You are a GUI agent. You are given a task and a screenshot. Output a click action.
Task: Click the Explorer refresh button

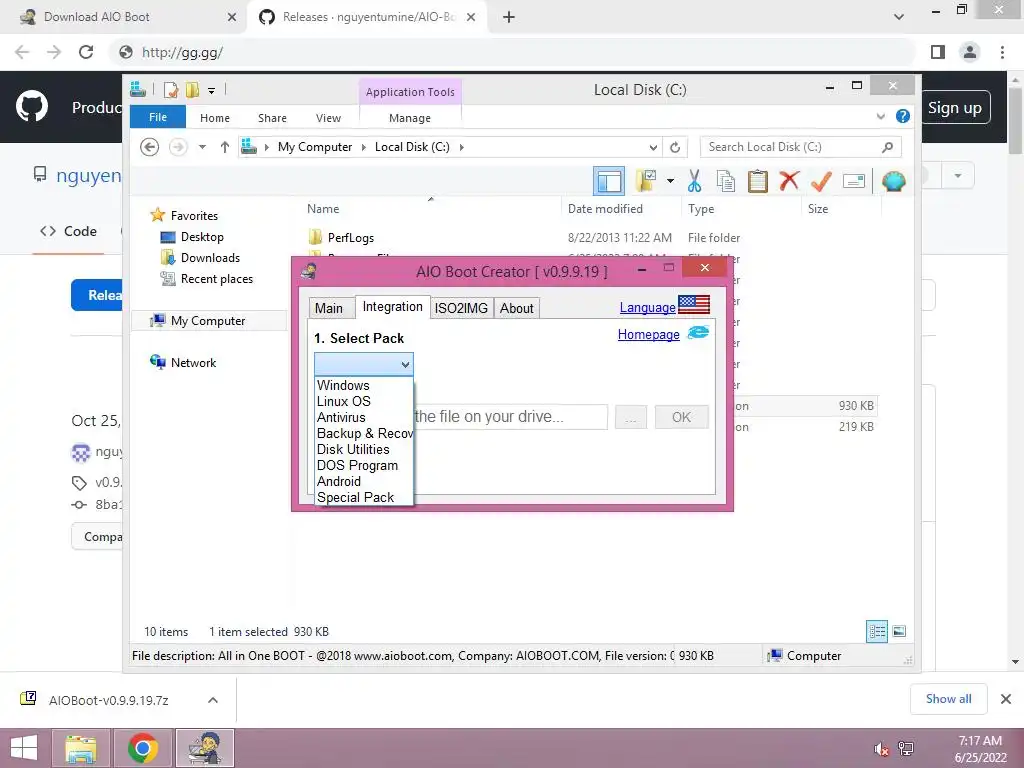[675, 147]
